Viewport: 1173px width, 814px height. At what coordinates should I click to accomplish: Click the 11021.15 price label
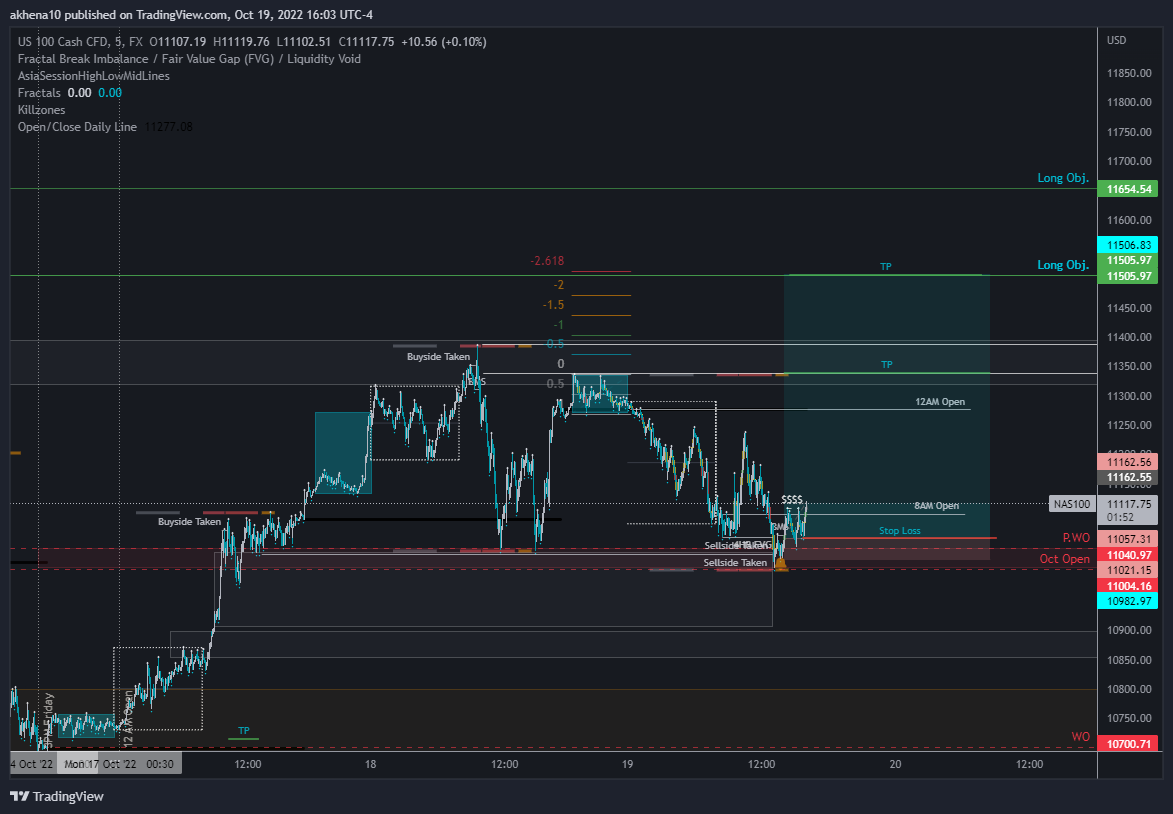pyautogui.click(x=1127, y=570)
